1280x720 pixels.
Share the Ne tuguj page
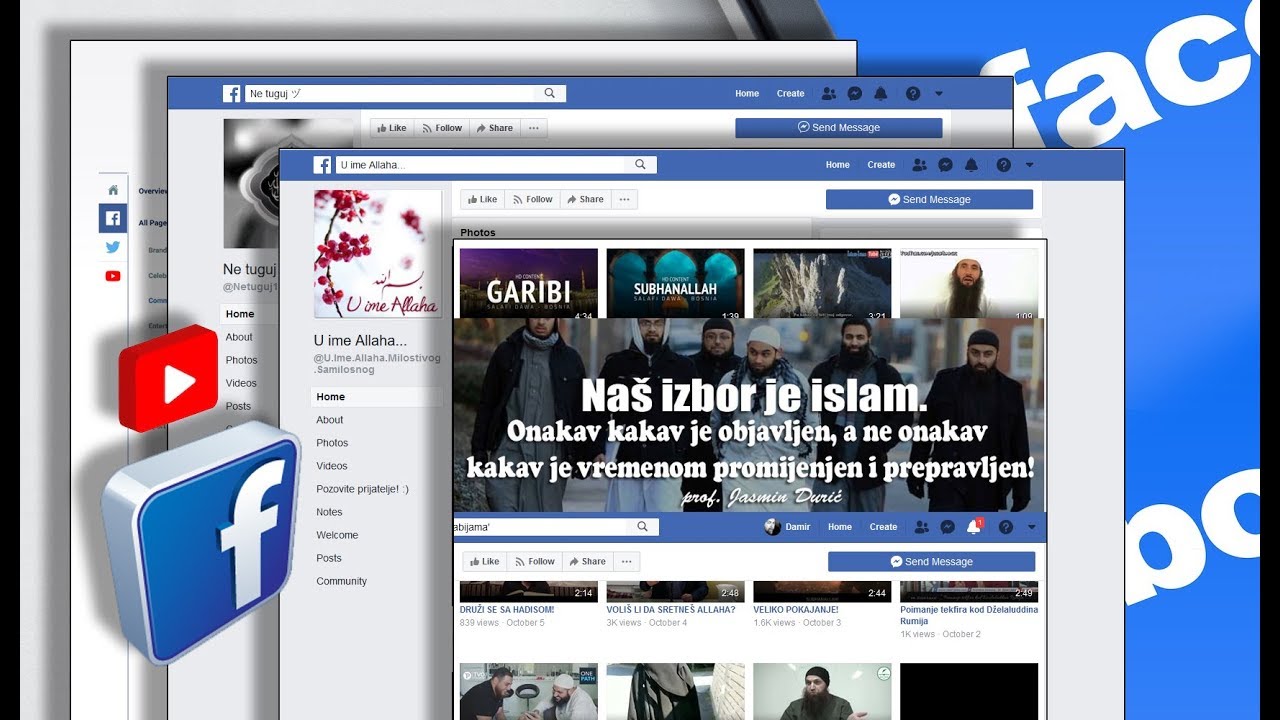pos(494,128)
